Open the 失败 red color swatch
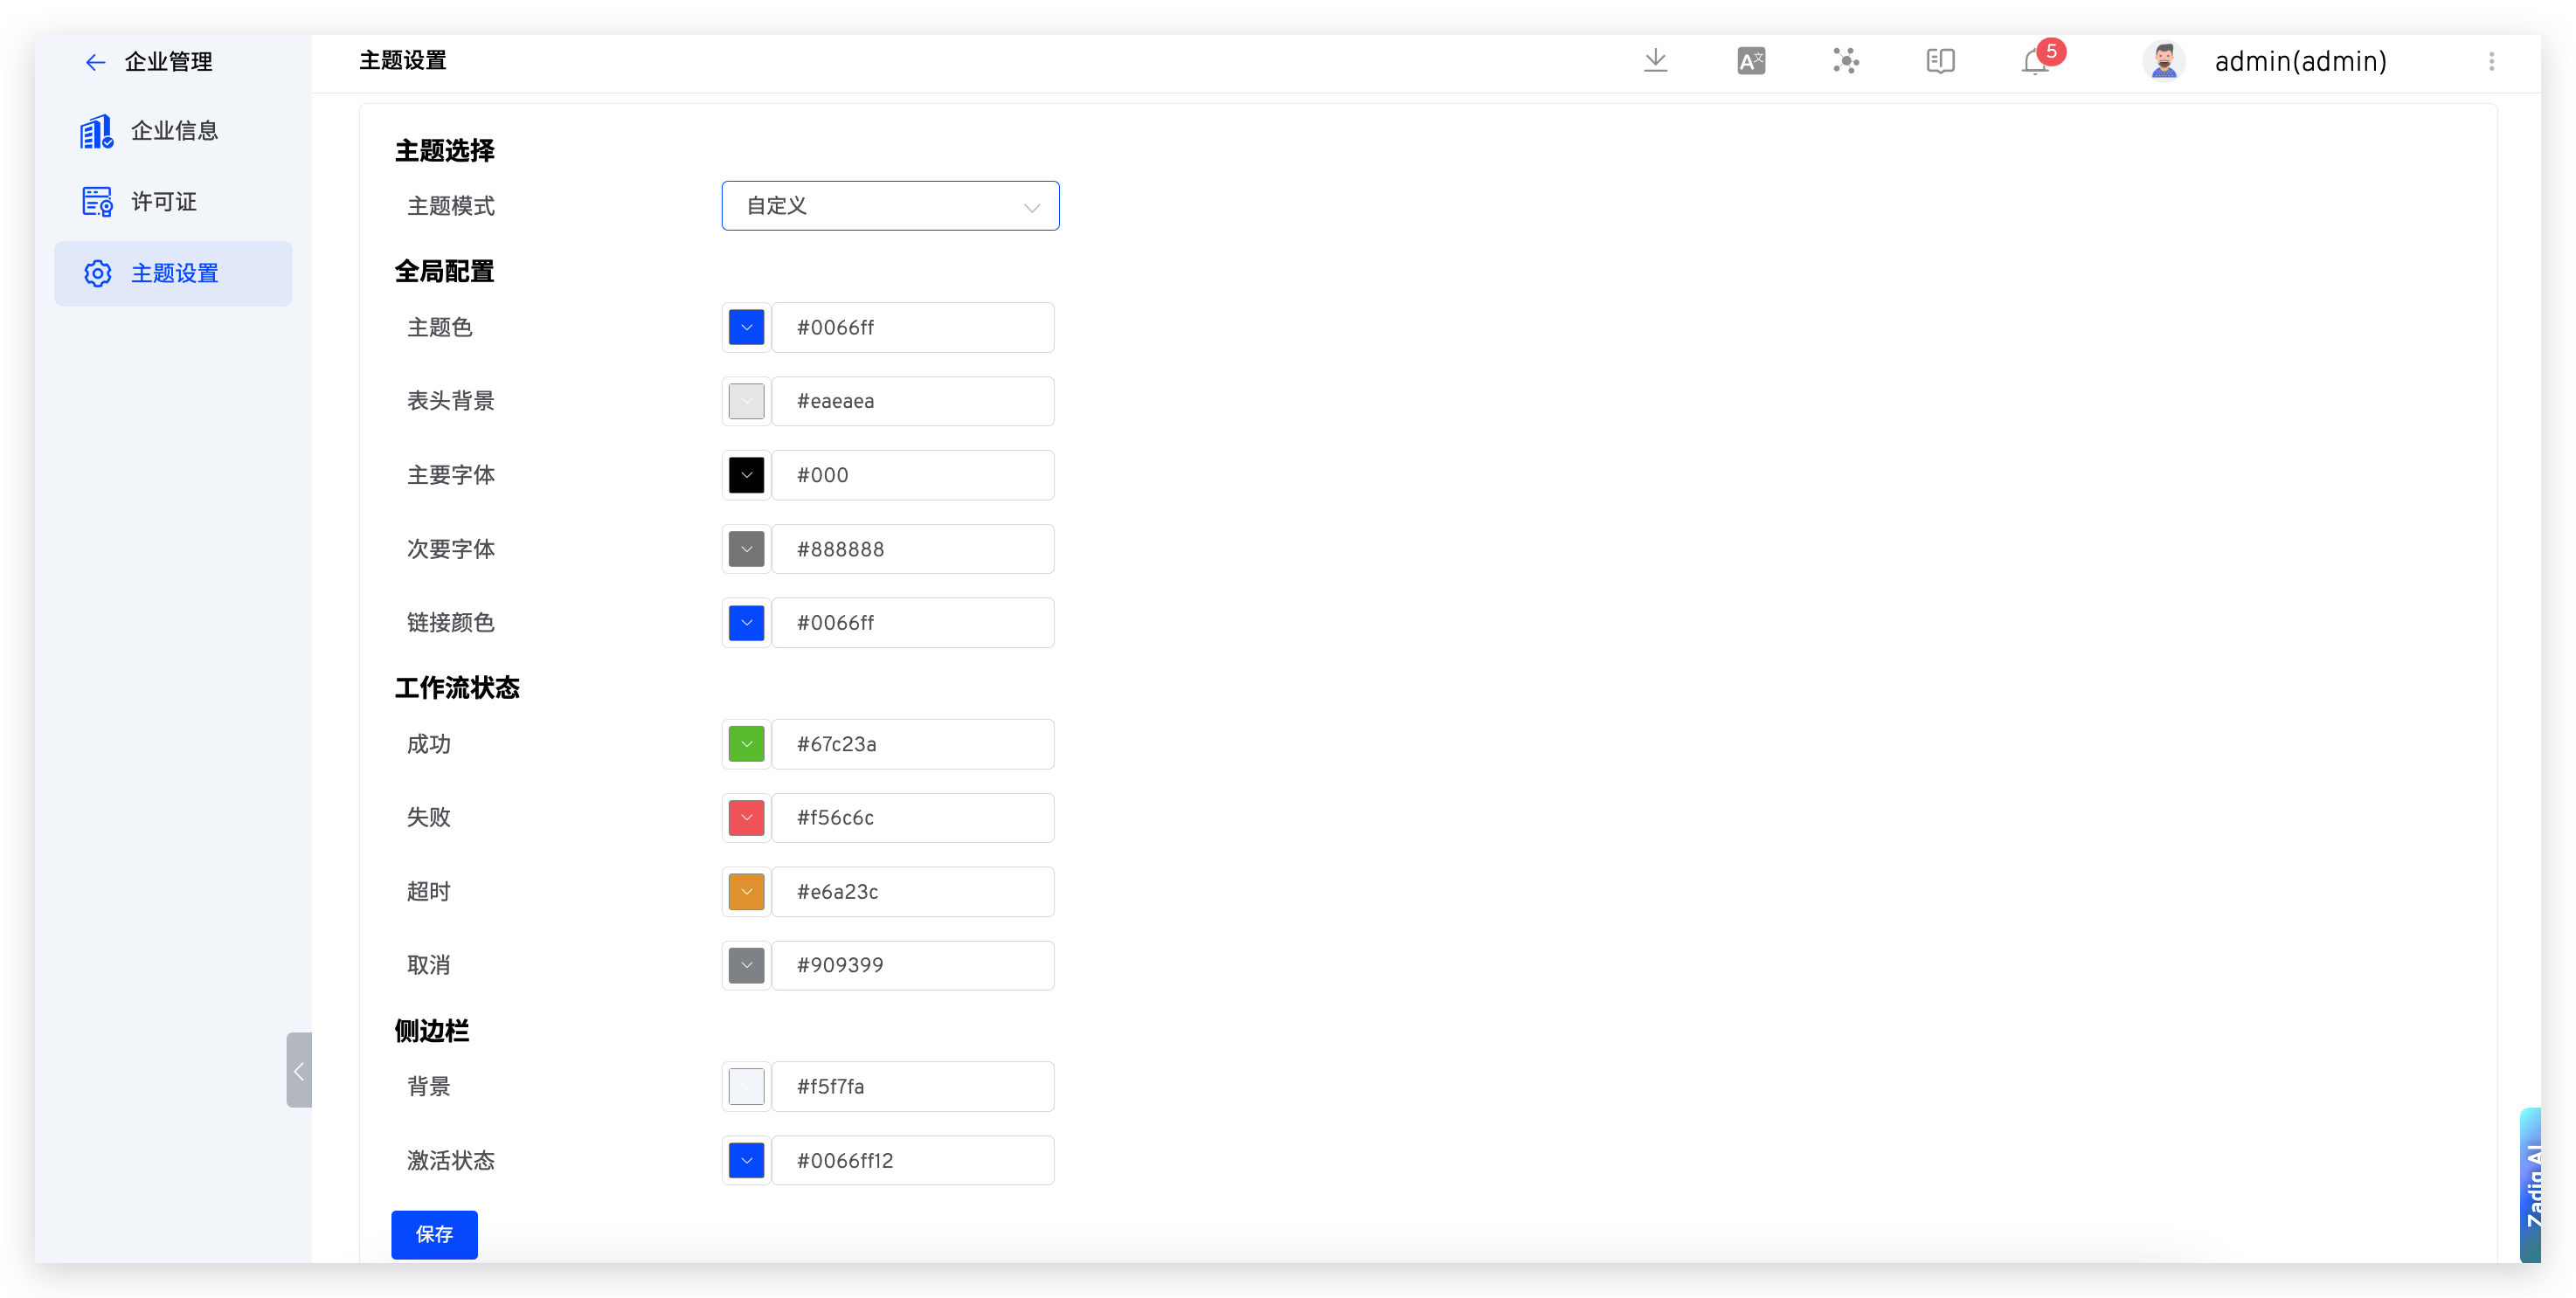The image size is (2576, 1298). 746,818
